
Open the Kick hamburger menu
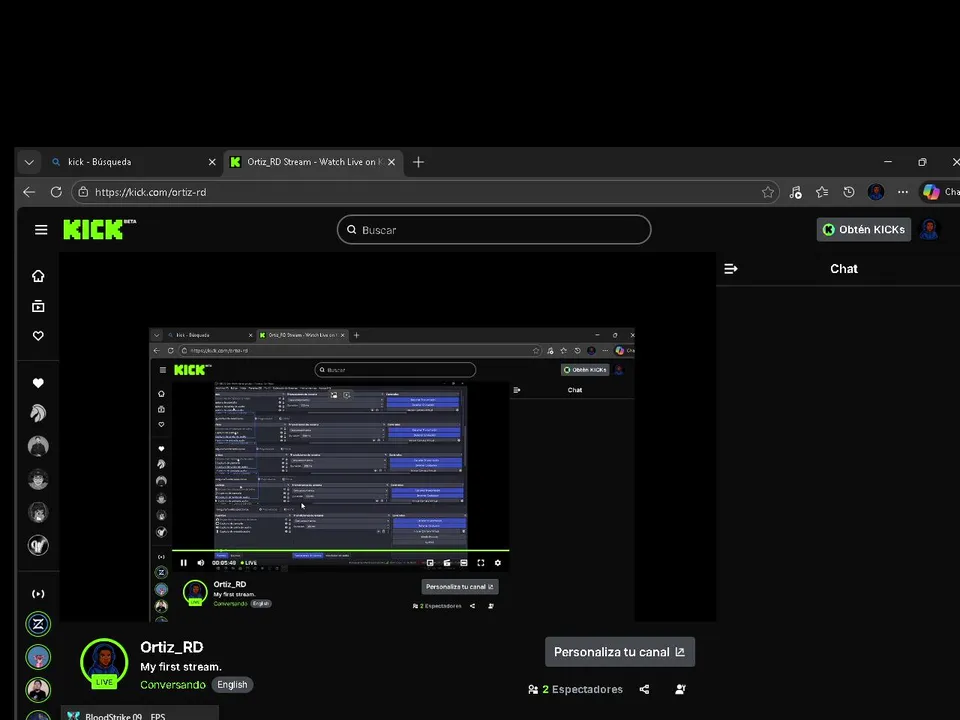tap(41, 230)
